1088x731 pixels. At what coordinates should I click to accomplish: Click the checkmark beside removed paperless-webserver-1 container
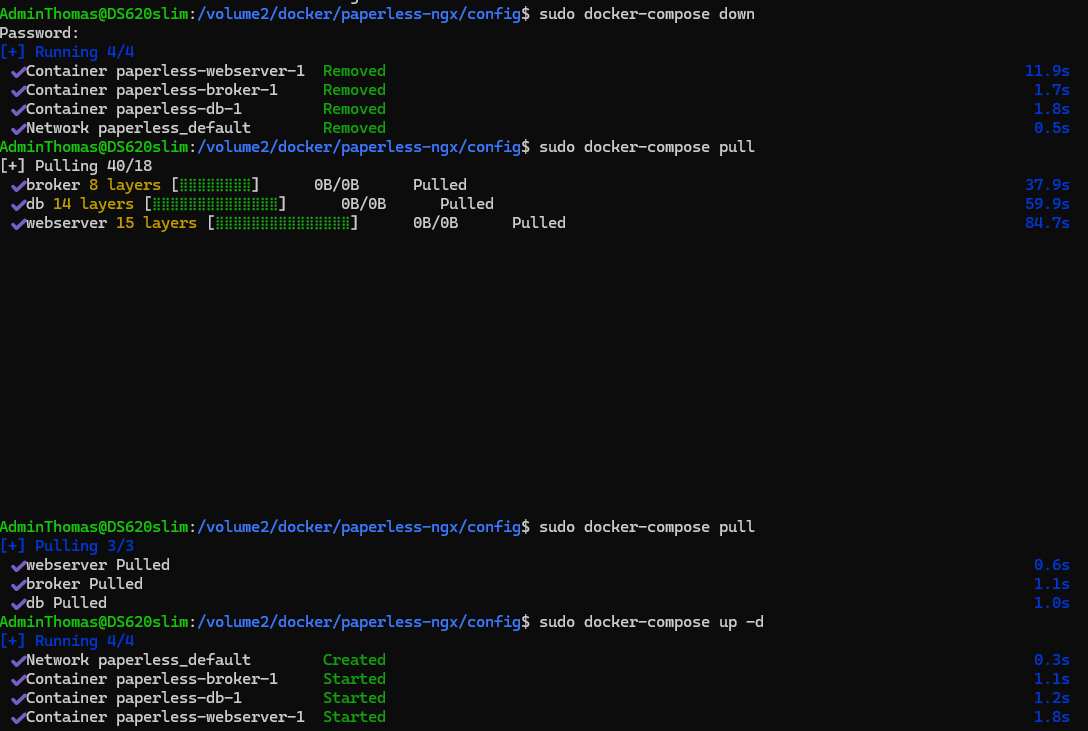click(x=18, y=71)
